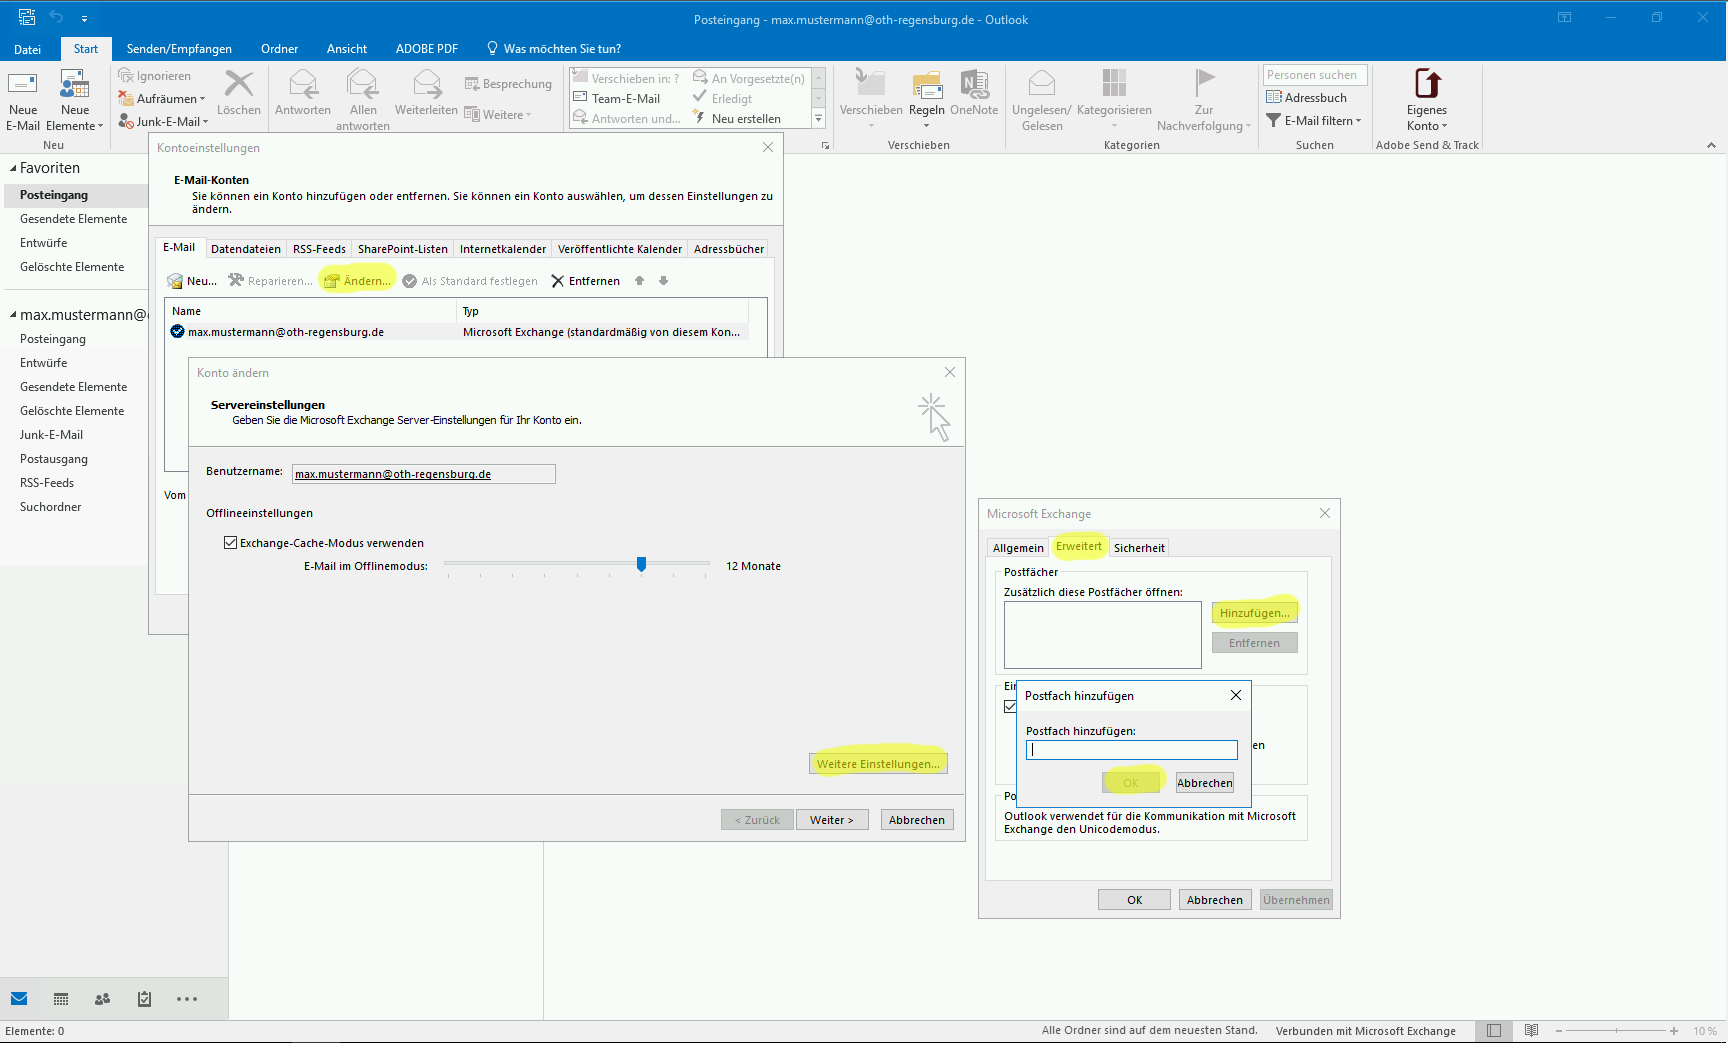The image size is (1728, 1043).
Task: Click the Postfach hinzufügen text field
Action: [1131, 750]
